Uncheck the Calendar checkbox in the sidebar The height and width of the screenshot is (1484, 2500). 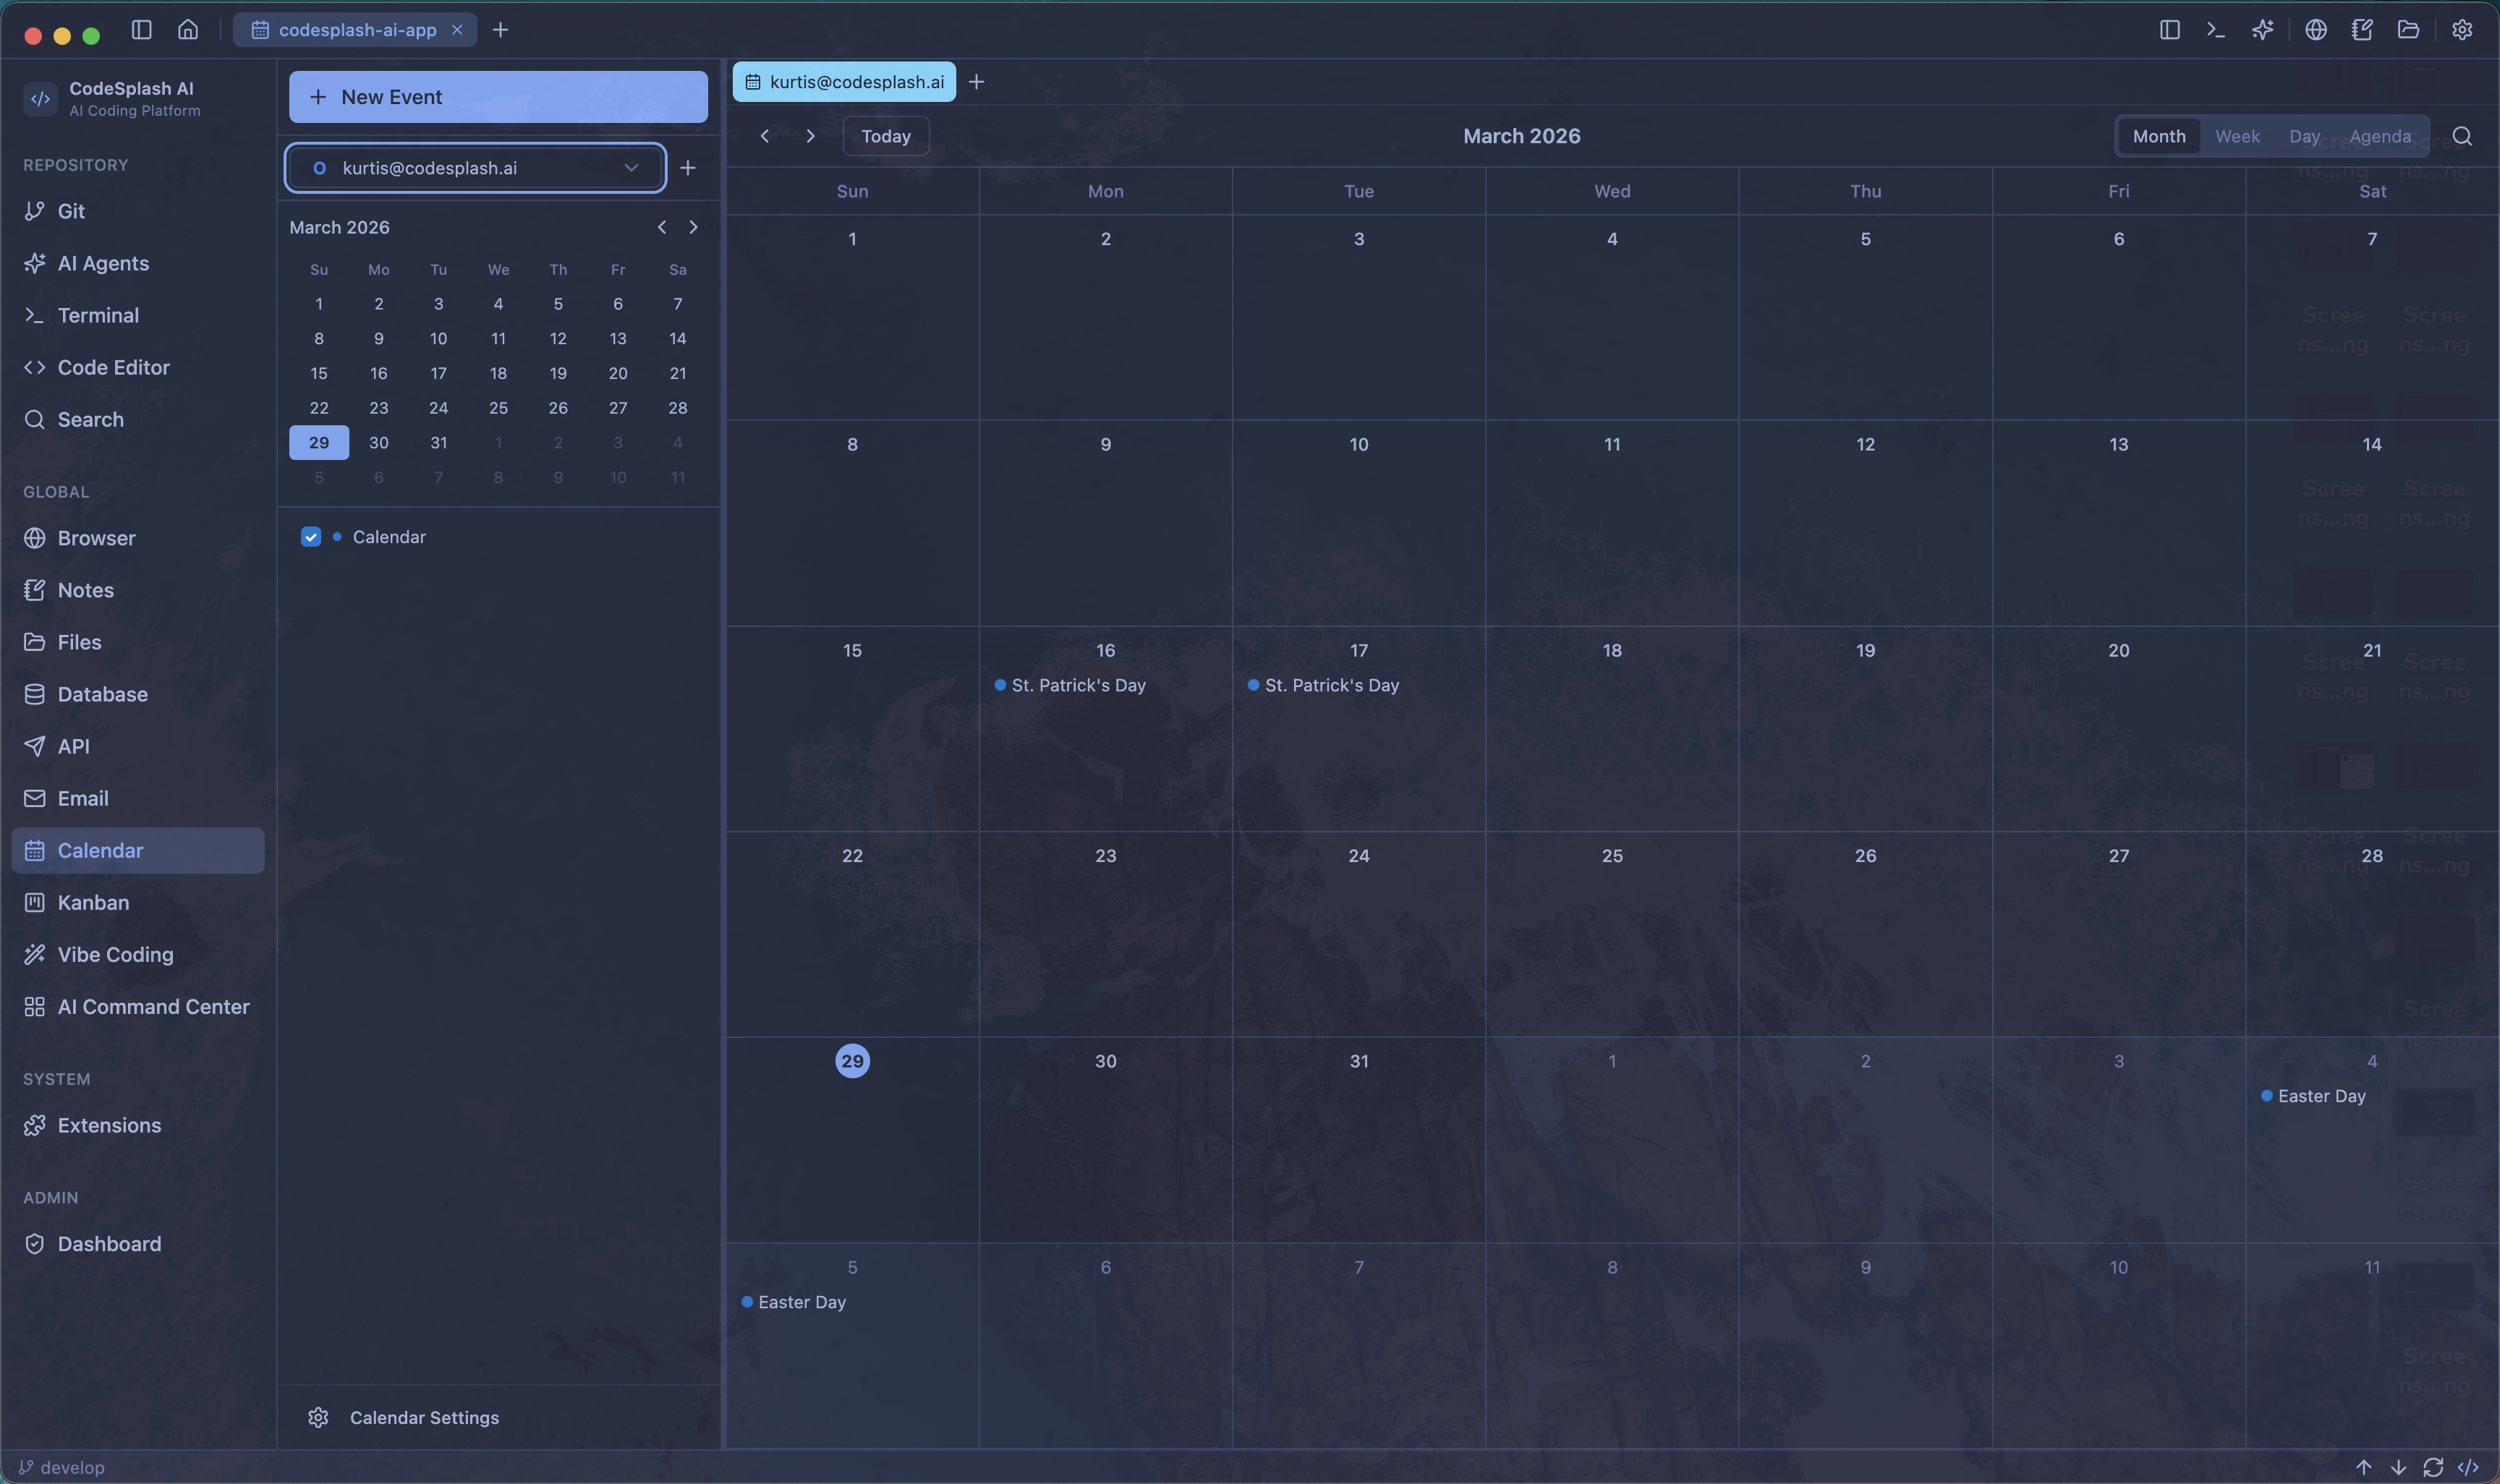point(311,536)
